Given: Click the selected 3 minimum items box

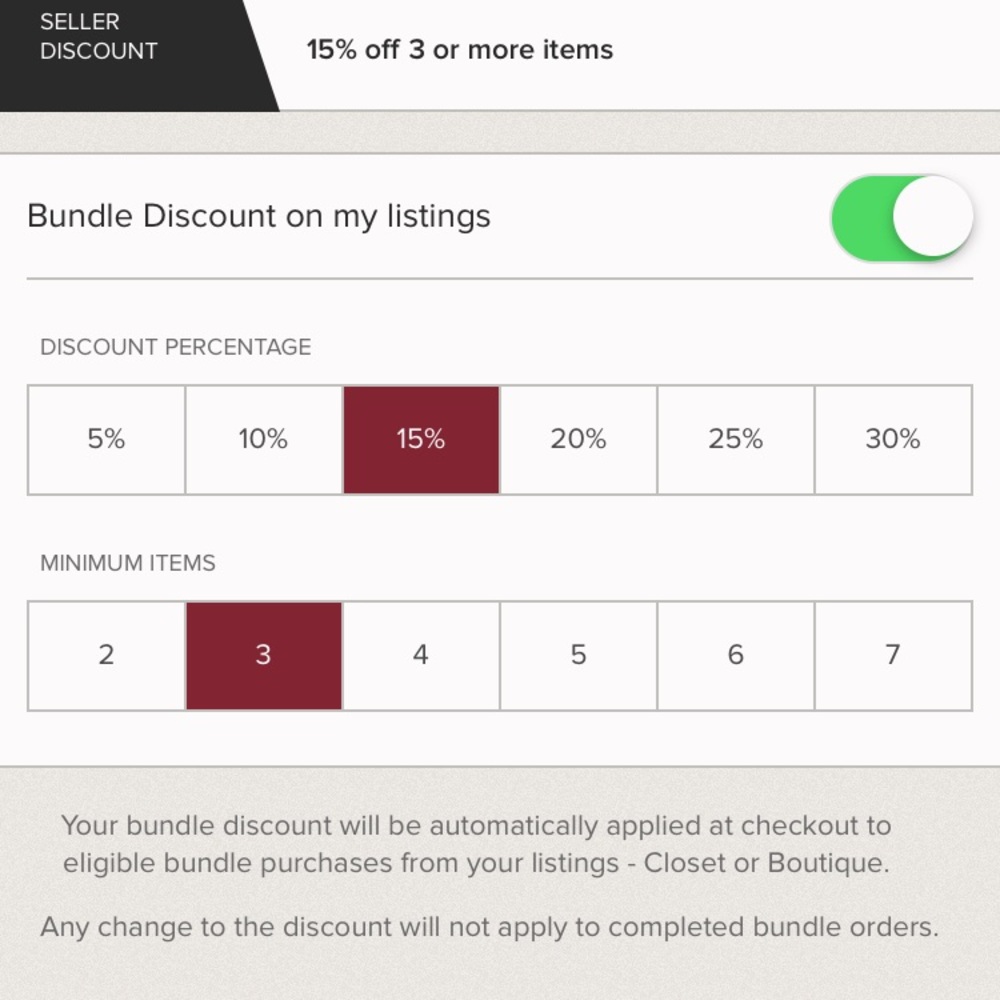Looking at the screenshot, I should point(263,656).
